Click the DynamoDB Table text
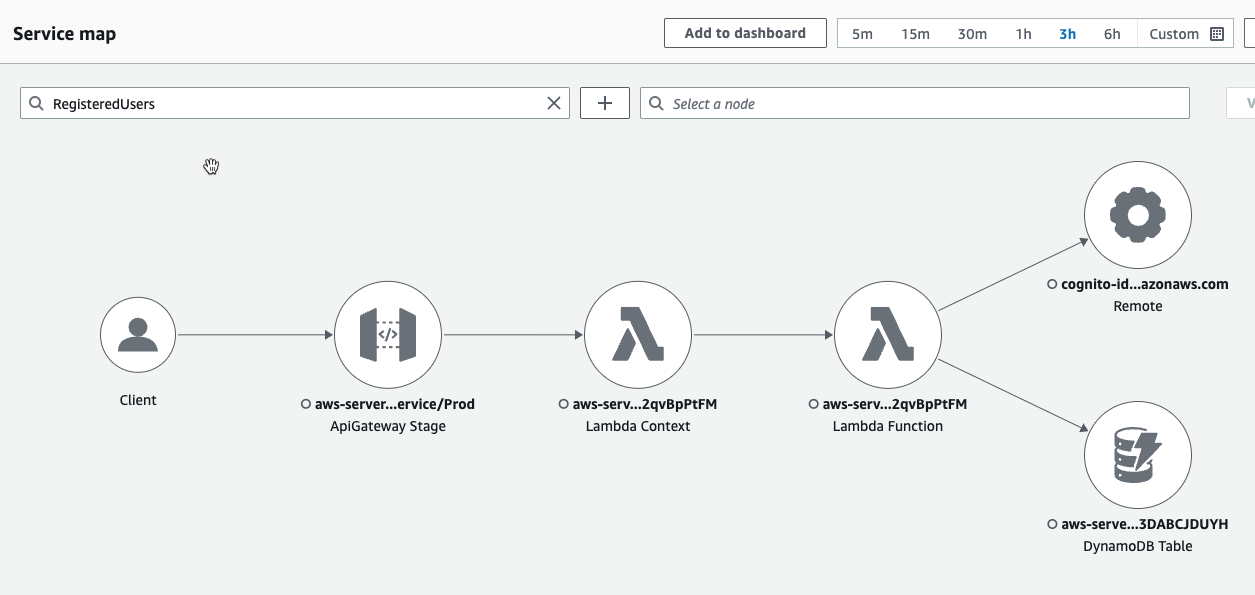 pyautogui.click(x=1138, y=546)
